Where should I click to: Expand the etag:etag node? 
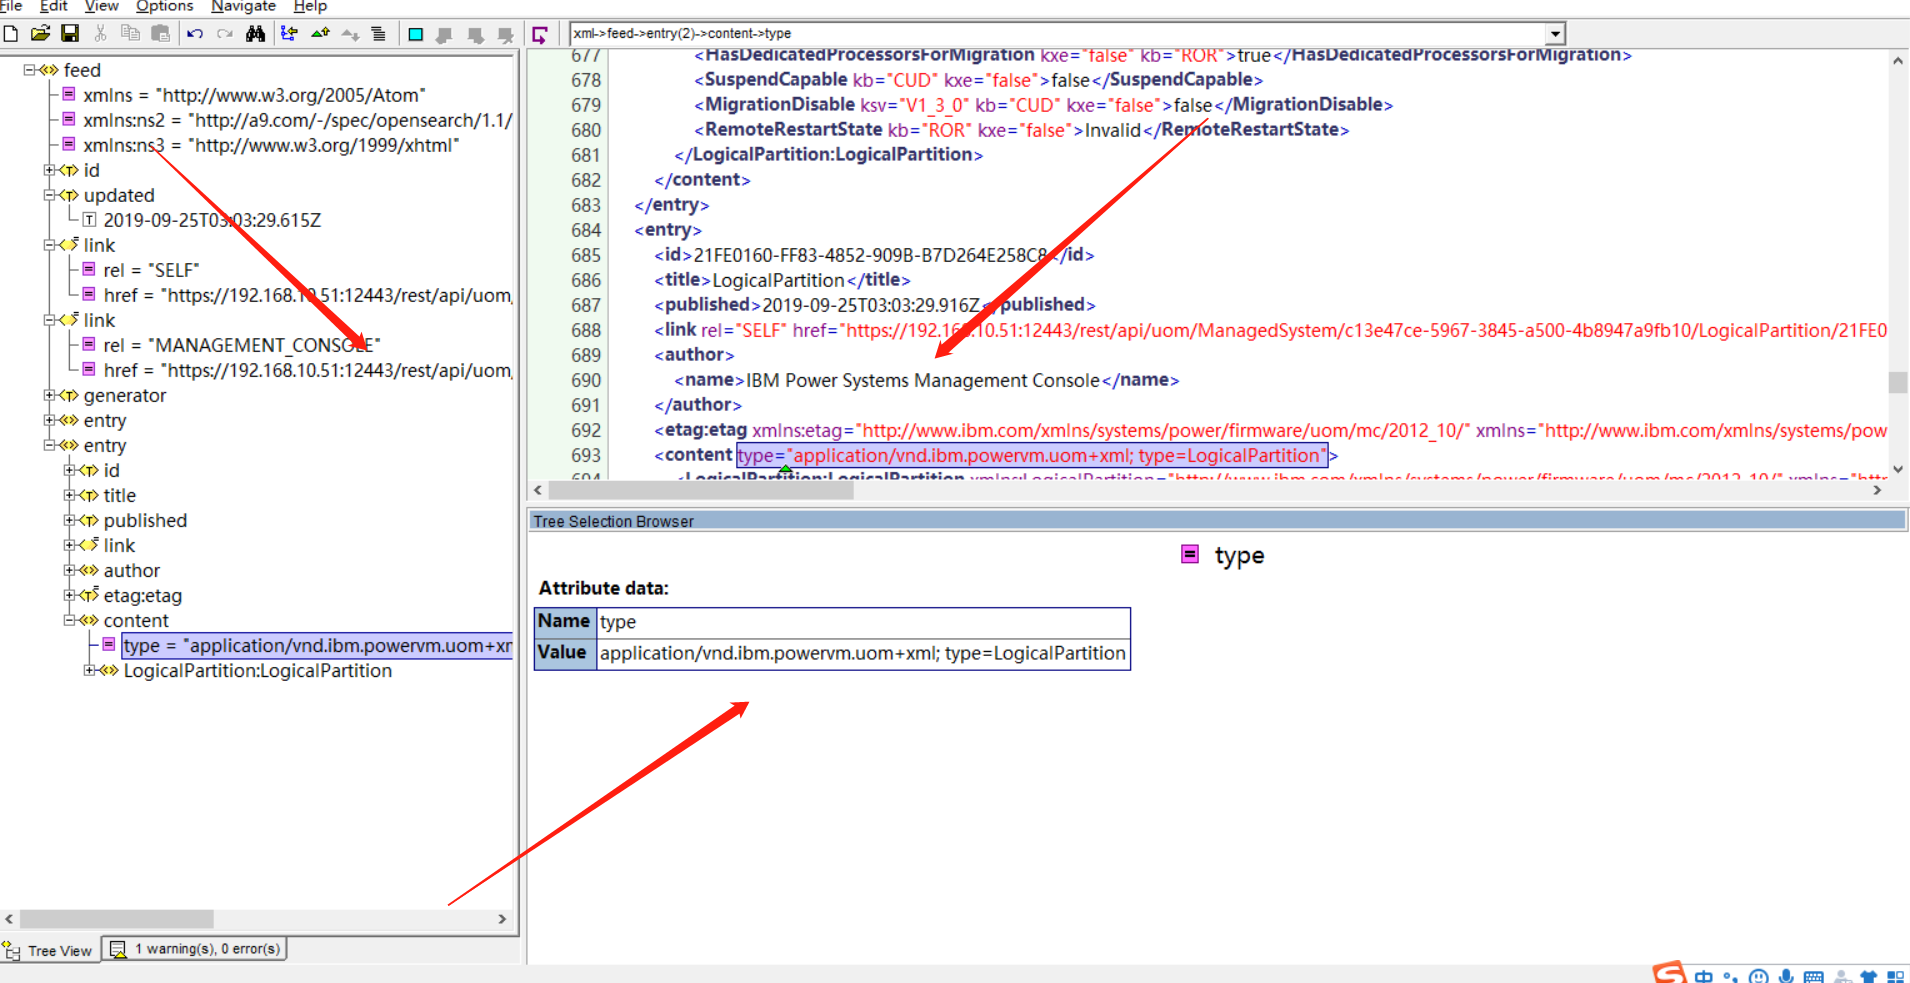pyautogui.click(x=69, y=595)
